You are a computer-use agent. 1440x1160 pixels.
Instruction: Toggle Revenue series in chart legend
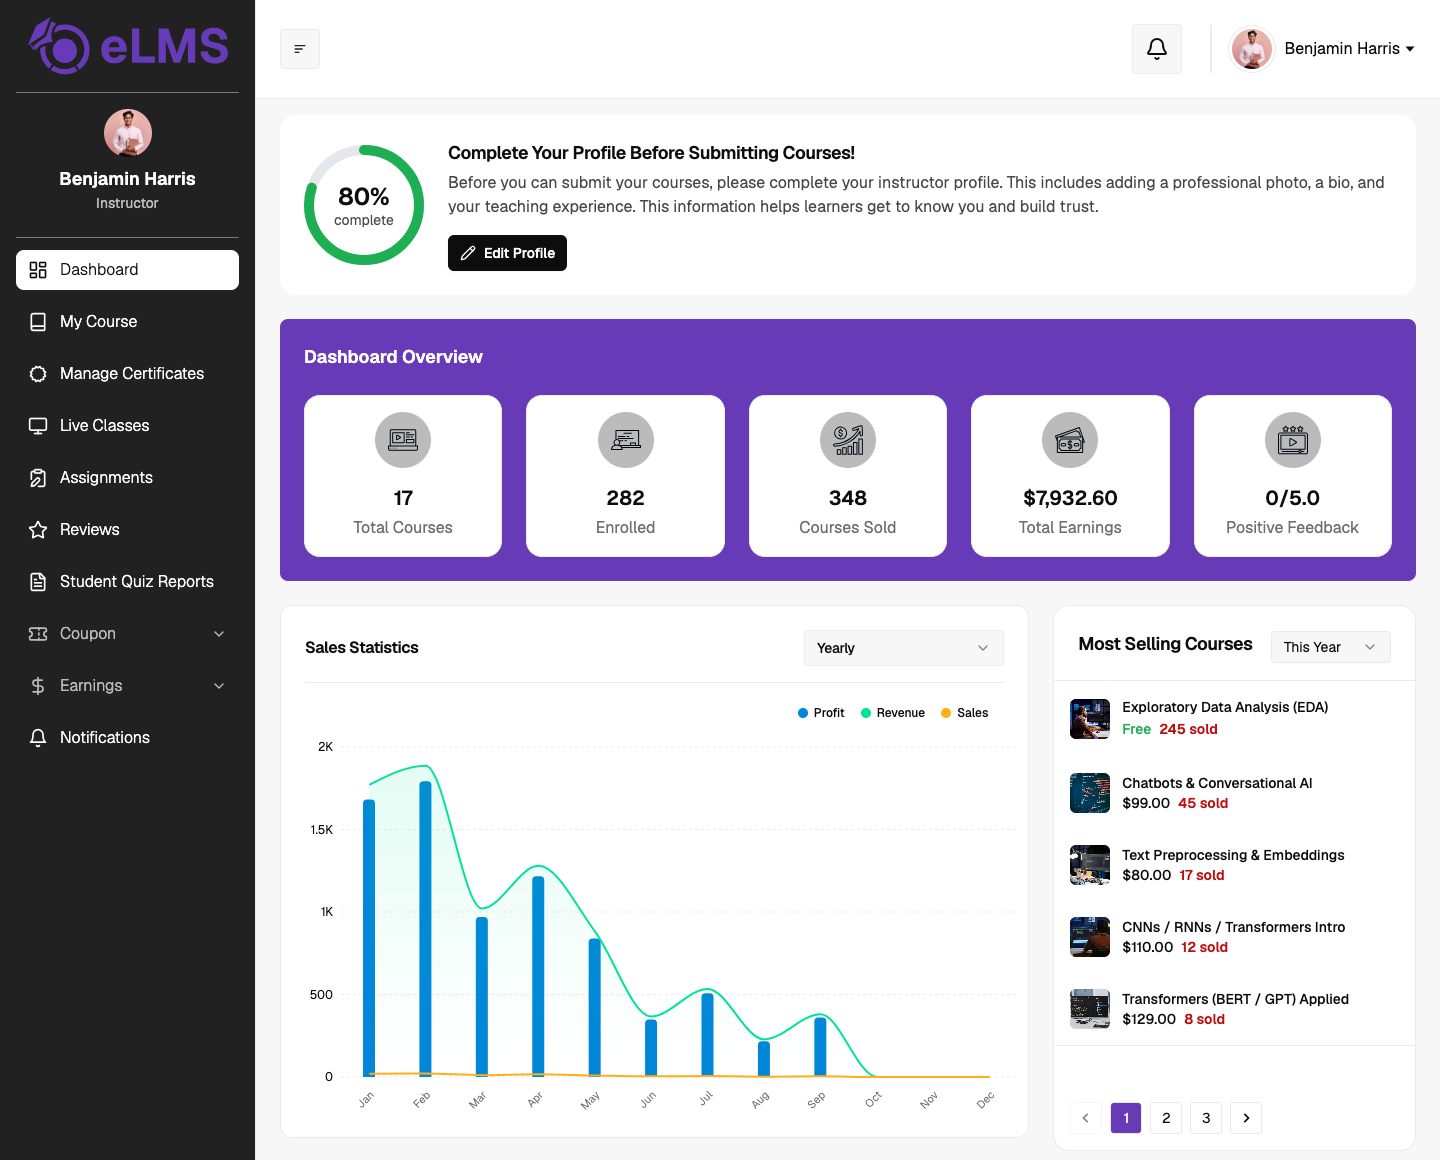click(x=893, y=713)
